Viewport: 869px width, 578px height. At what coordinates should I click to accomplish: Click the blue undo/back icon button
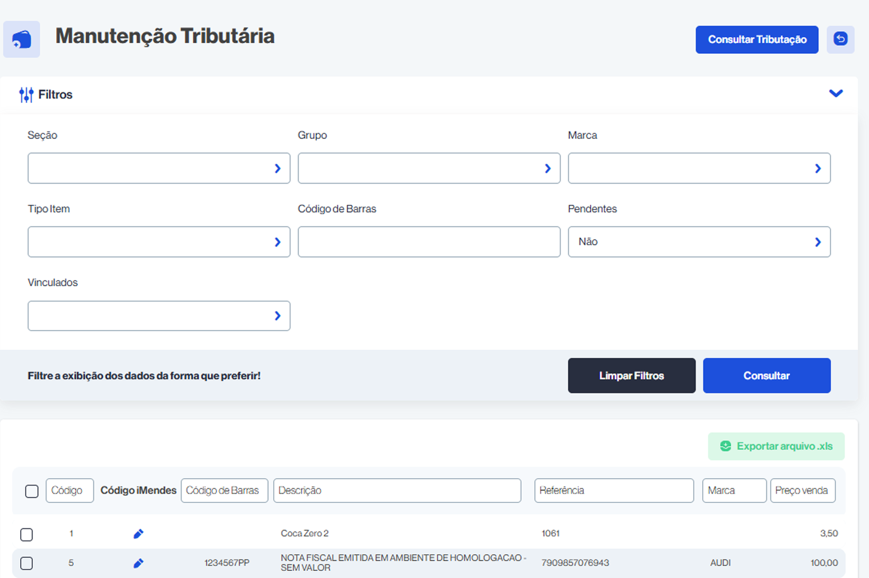840,39
